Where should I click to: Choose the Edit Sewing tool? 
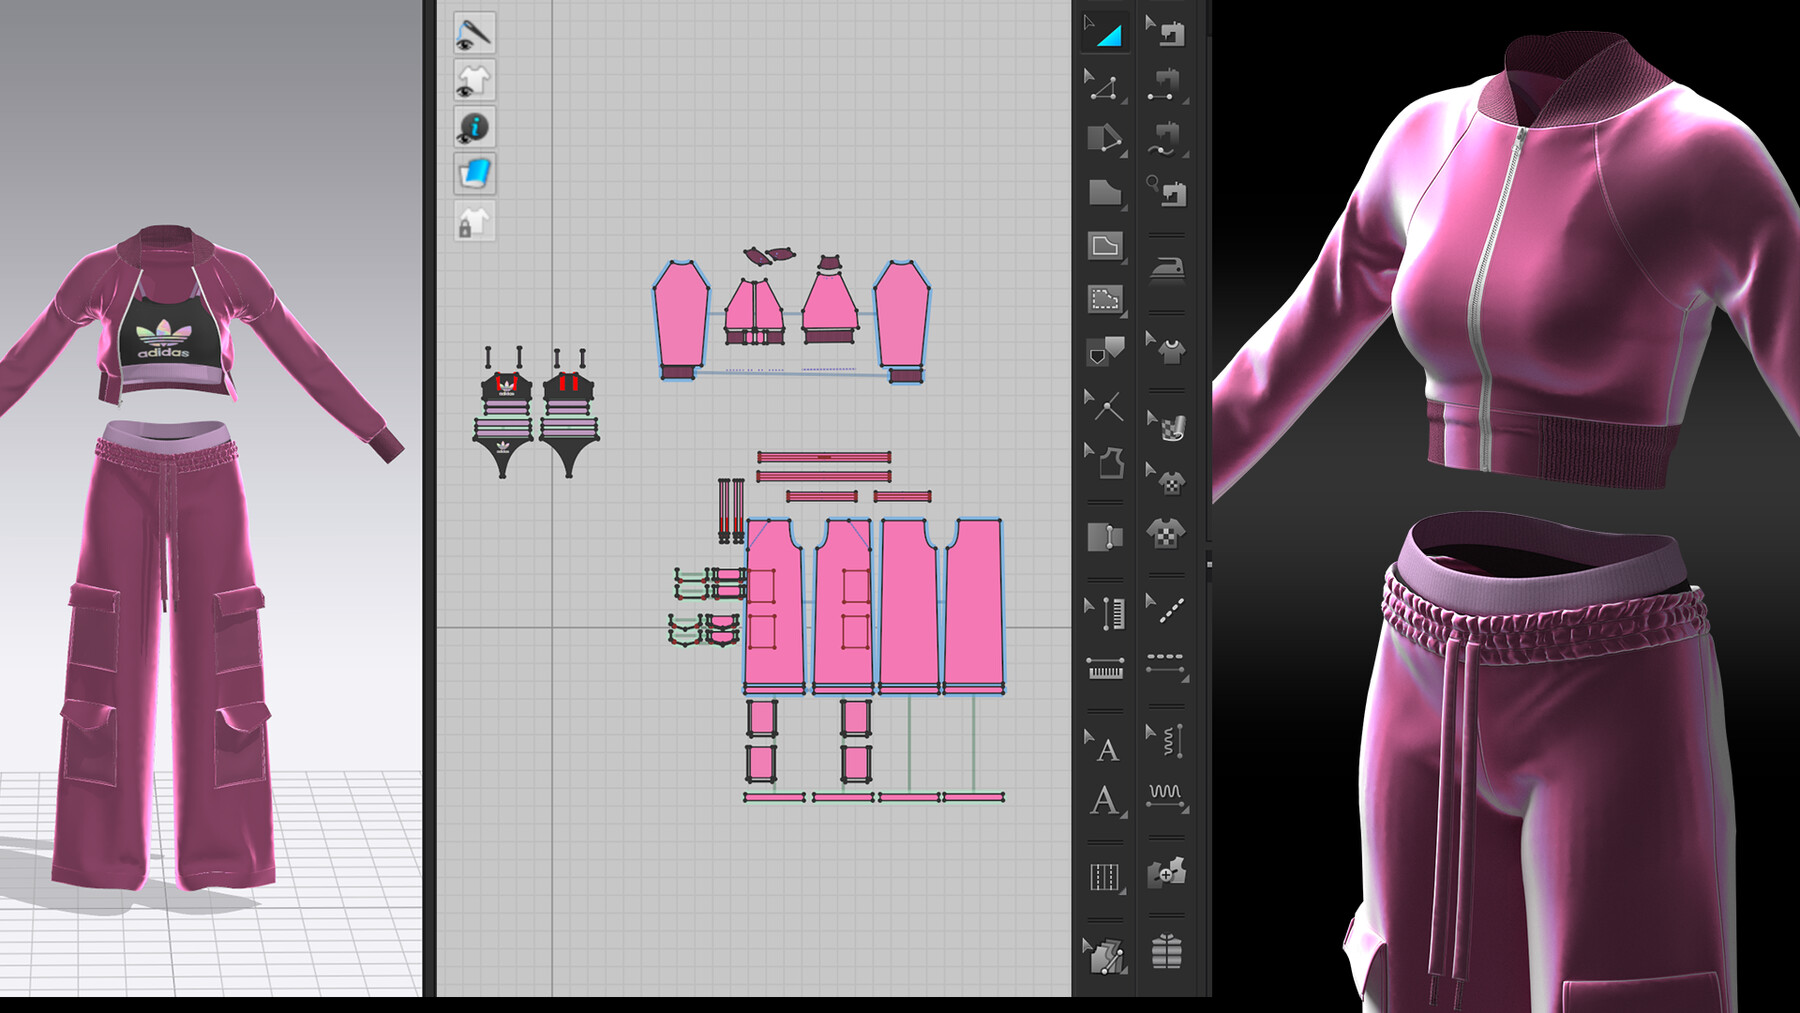point(1166,32)
